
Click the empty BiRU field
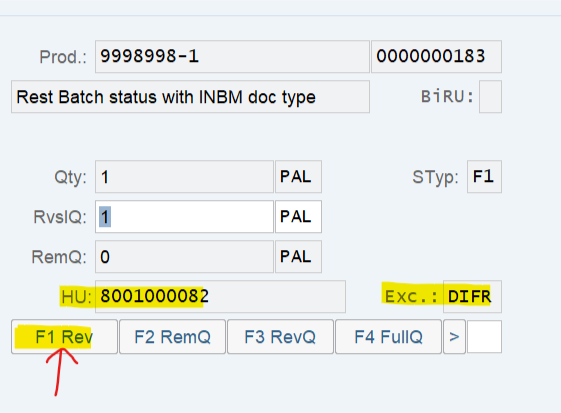(491, 97)
